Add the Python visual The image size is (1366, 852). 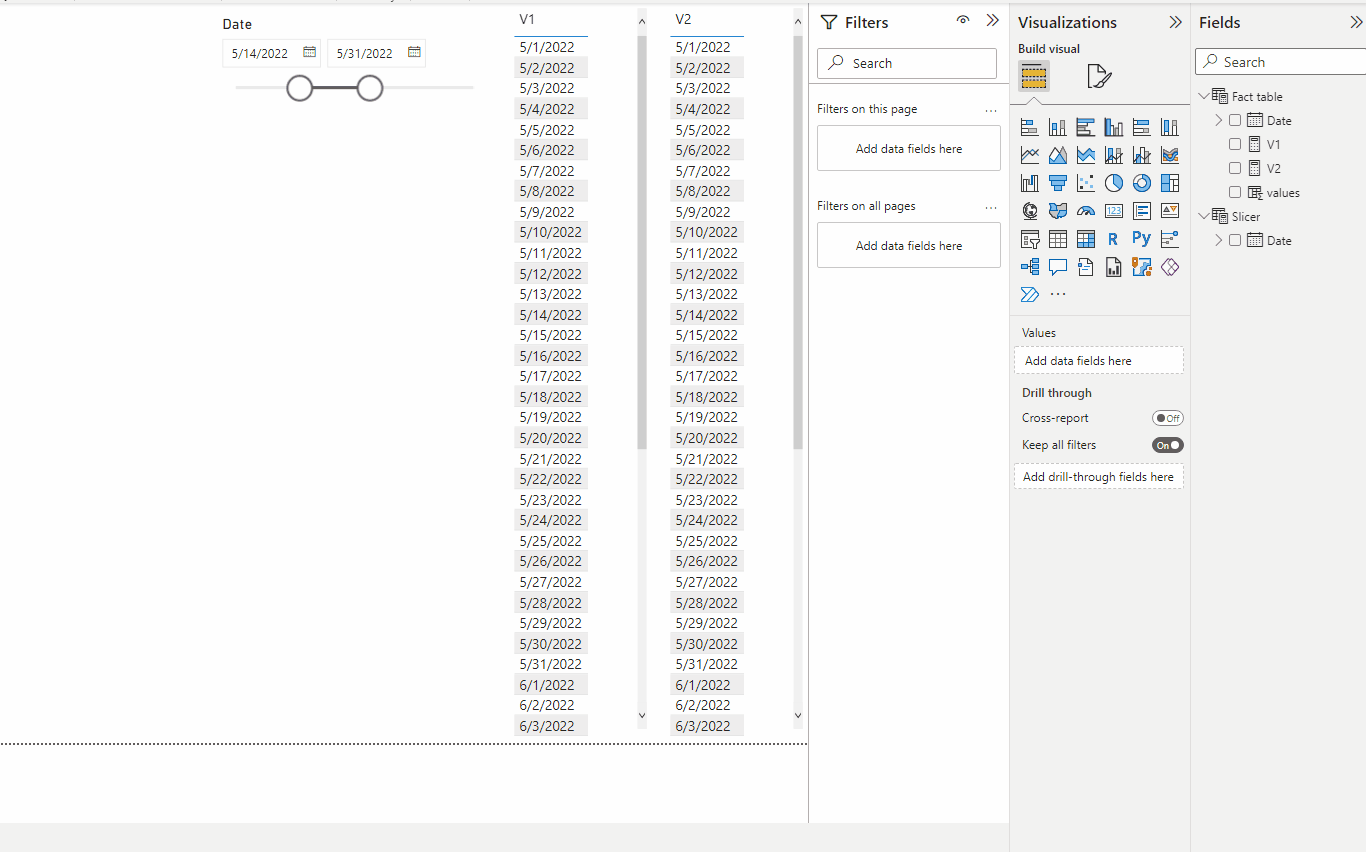[1141, 239]
